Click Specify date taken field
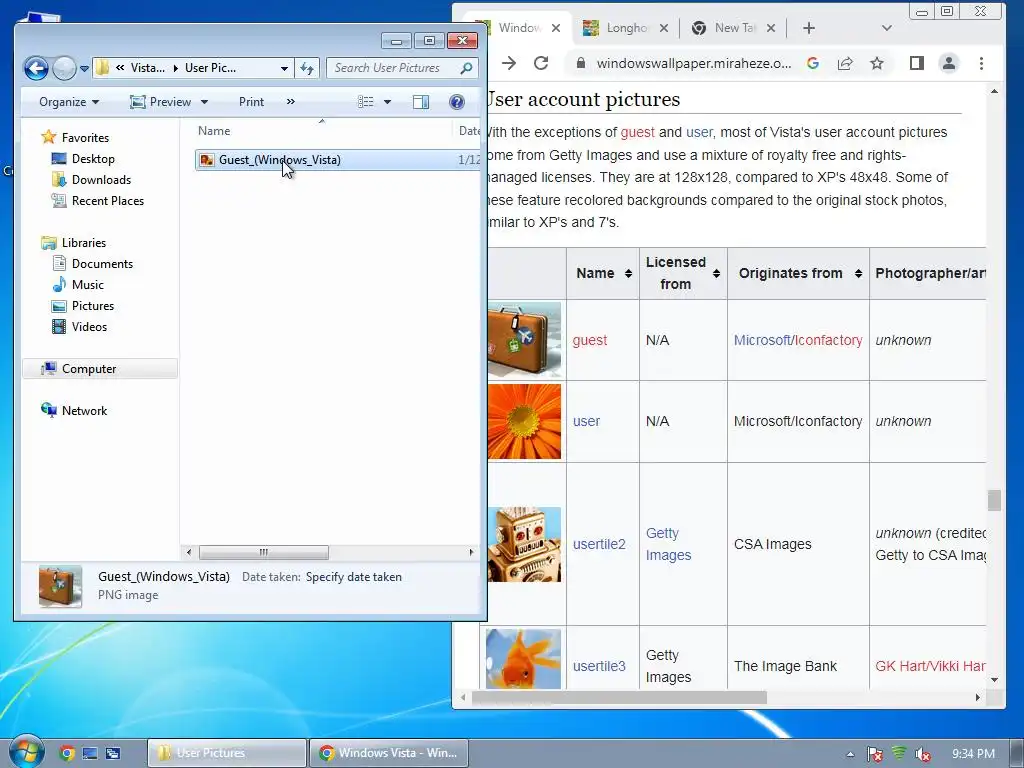Viewport: 1024px width, 768px height. coord(354,577)
